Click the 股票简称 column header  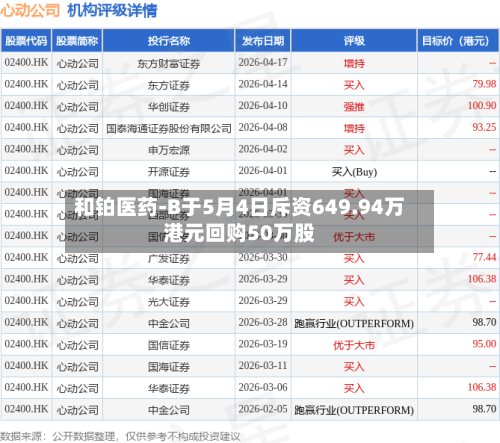pos(77,41)
